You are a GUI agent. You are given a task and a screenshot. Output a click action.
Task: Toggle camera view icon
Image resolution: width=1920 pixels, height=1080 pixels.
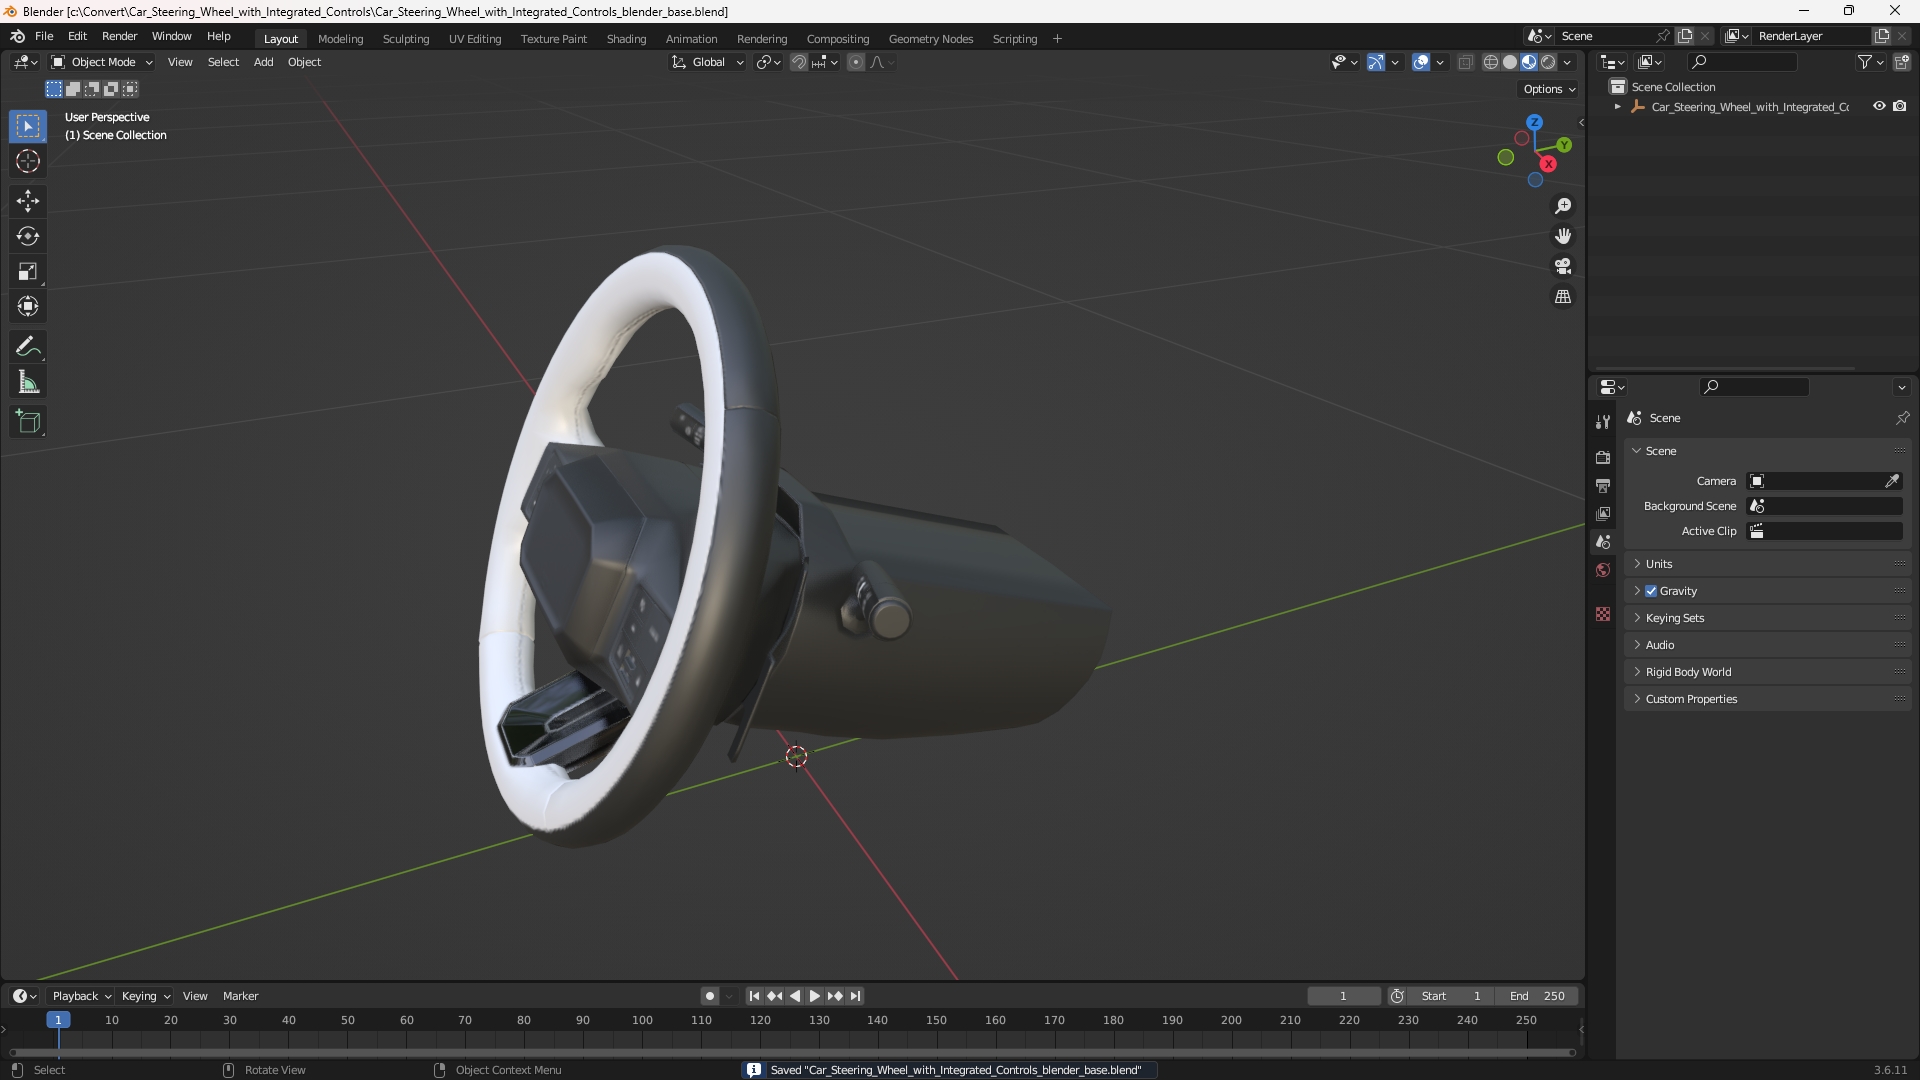click(x=1563, y=266)
